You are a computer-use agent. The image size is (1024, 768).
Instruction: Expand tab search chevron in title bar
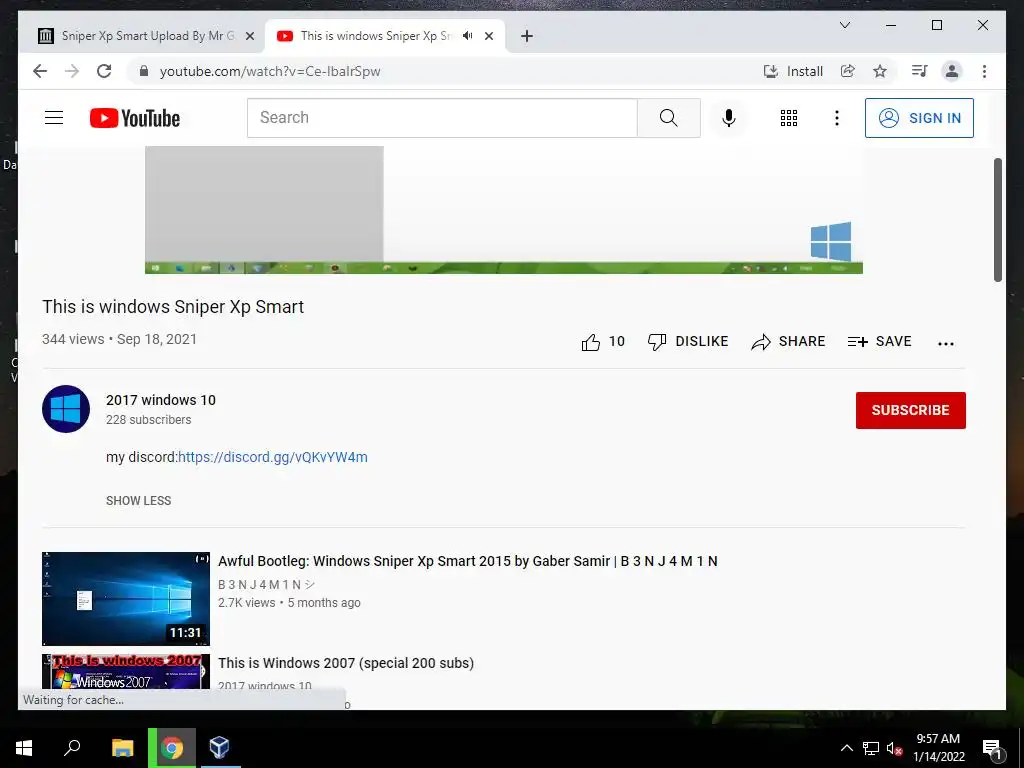844,25
